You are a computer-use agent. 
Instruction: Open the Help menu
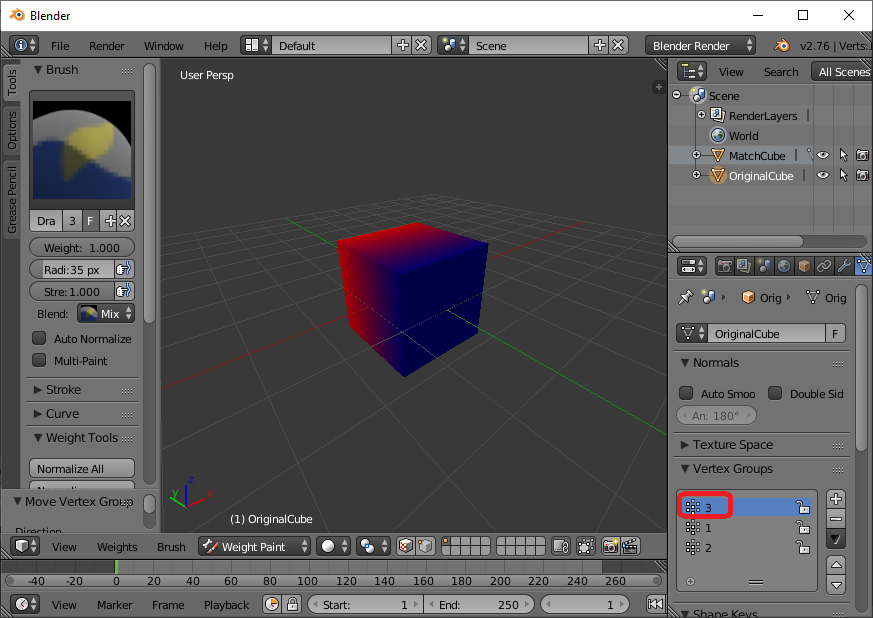coord(215,46)
